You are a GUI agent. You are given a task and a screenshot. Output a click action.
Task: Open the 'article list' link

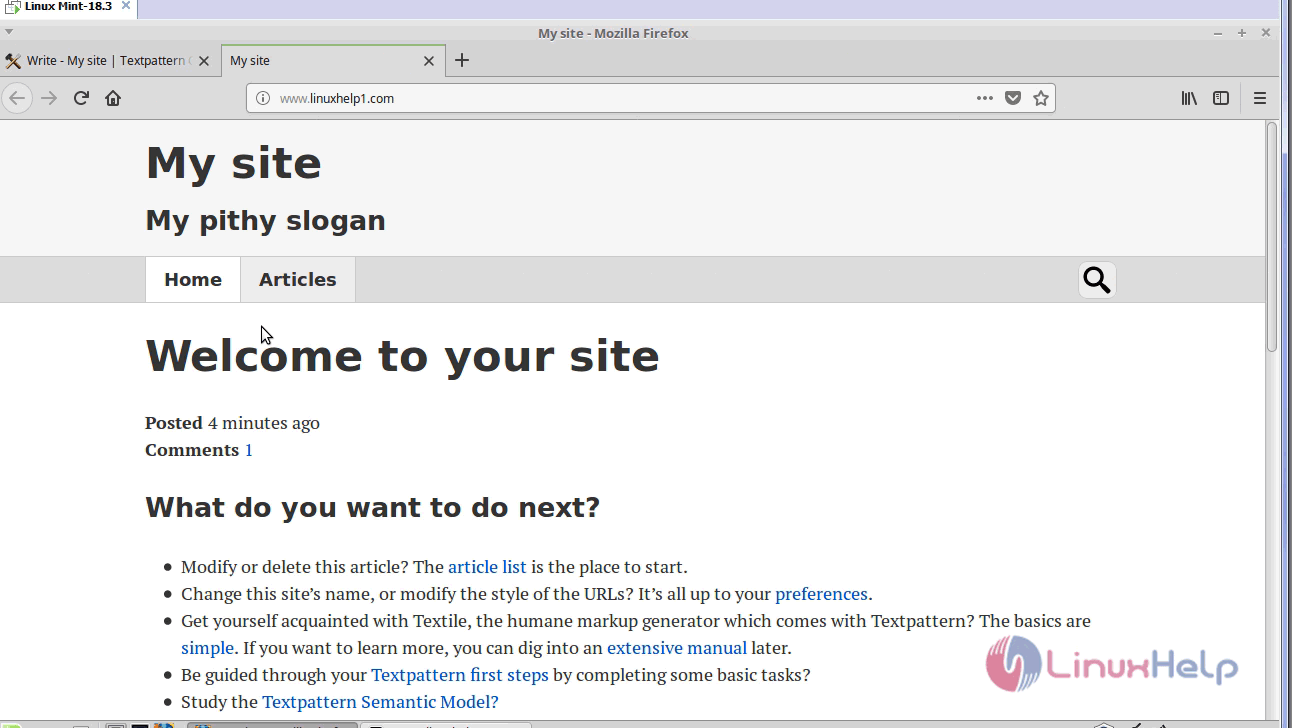487,567
